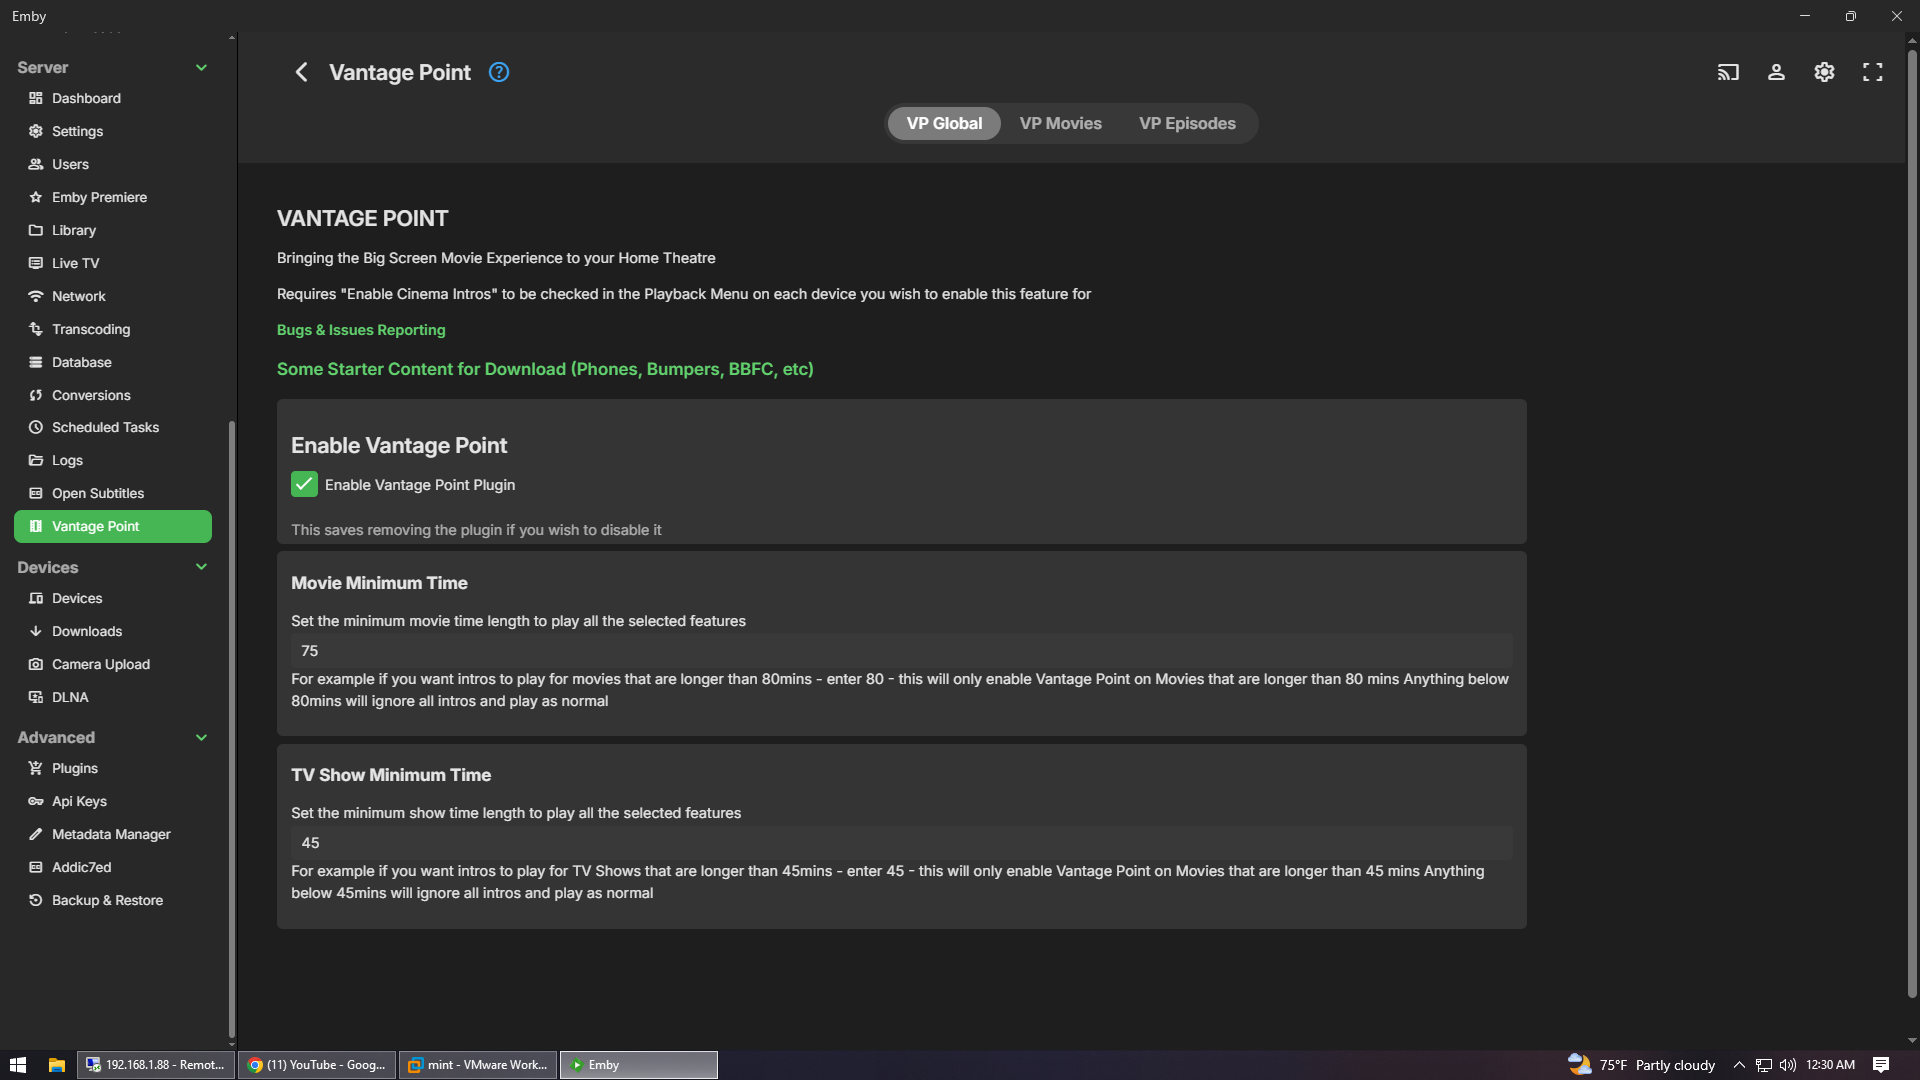Open the user profile icon

point(1776,72)
